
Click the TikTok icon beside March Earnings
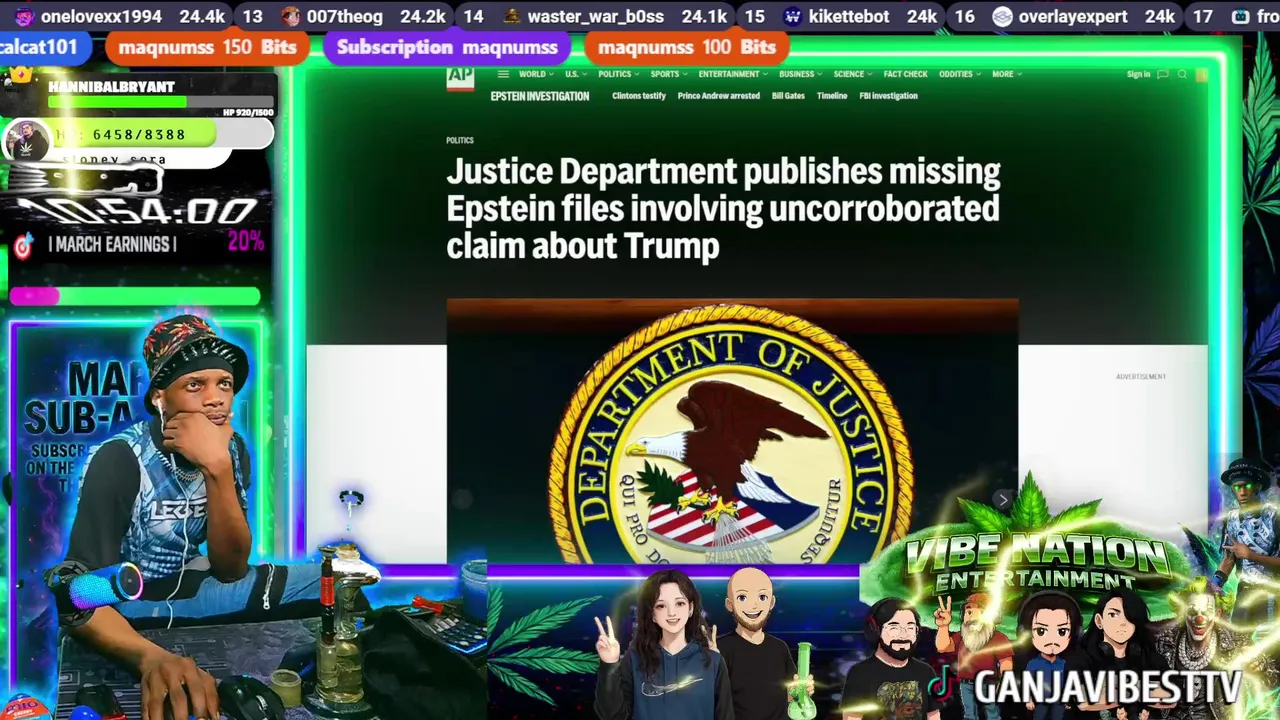[24, 245]
